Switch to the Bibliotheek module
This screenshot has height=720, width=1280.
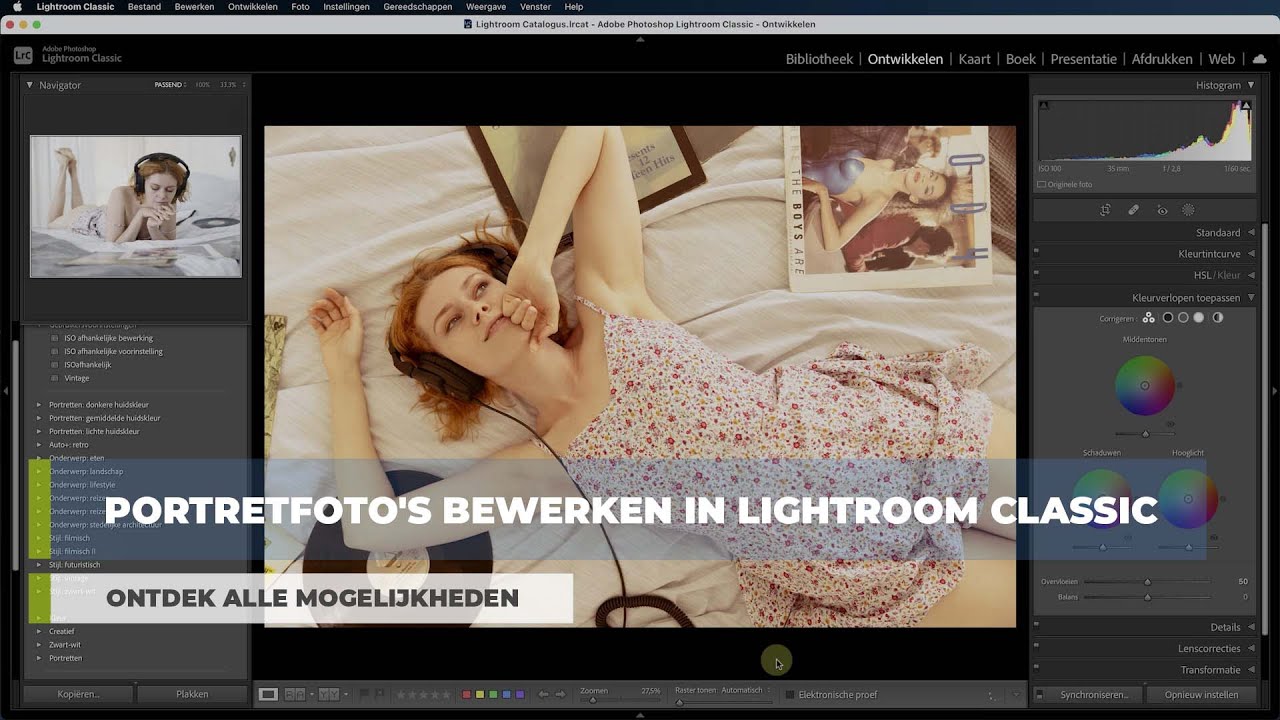click(819, 59)
